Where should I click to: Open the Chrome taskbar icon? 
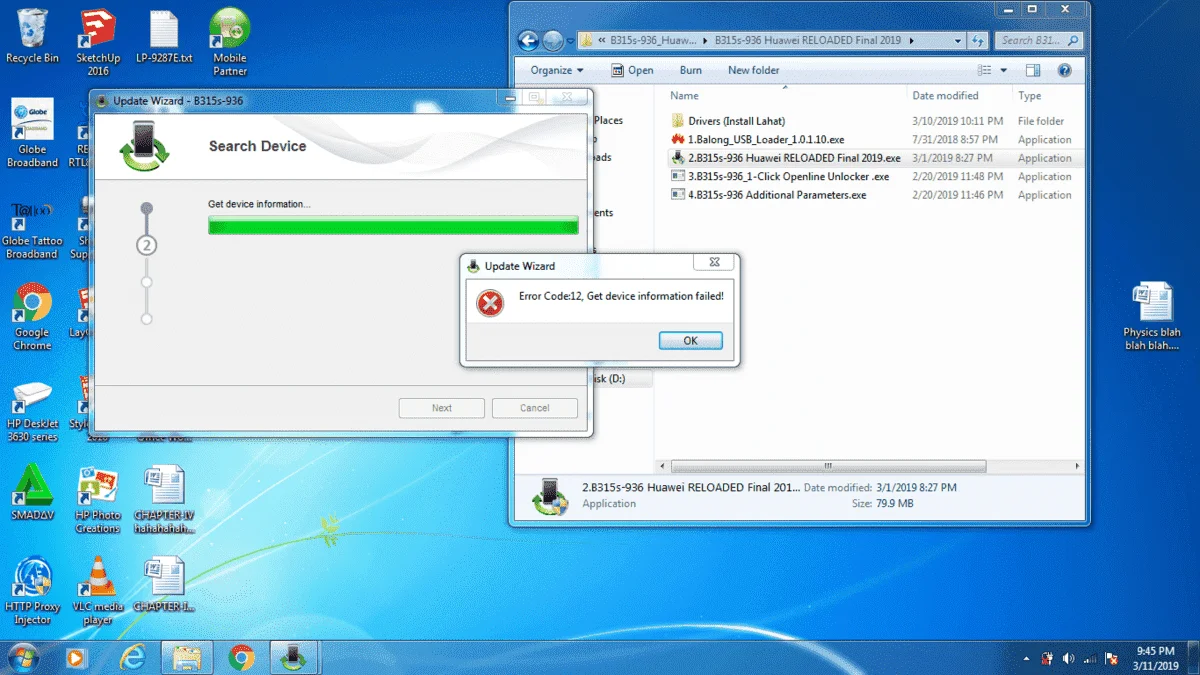click(x=241, y=657)
